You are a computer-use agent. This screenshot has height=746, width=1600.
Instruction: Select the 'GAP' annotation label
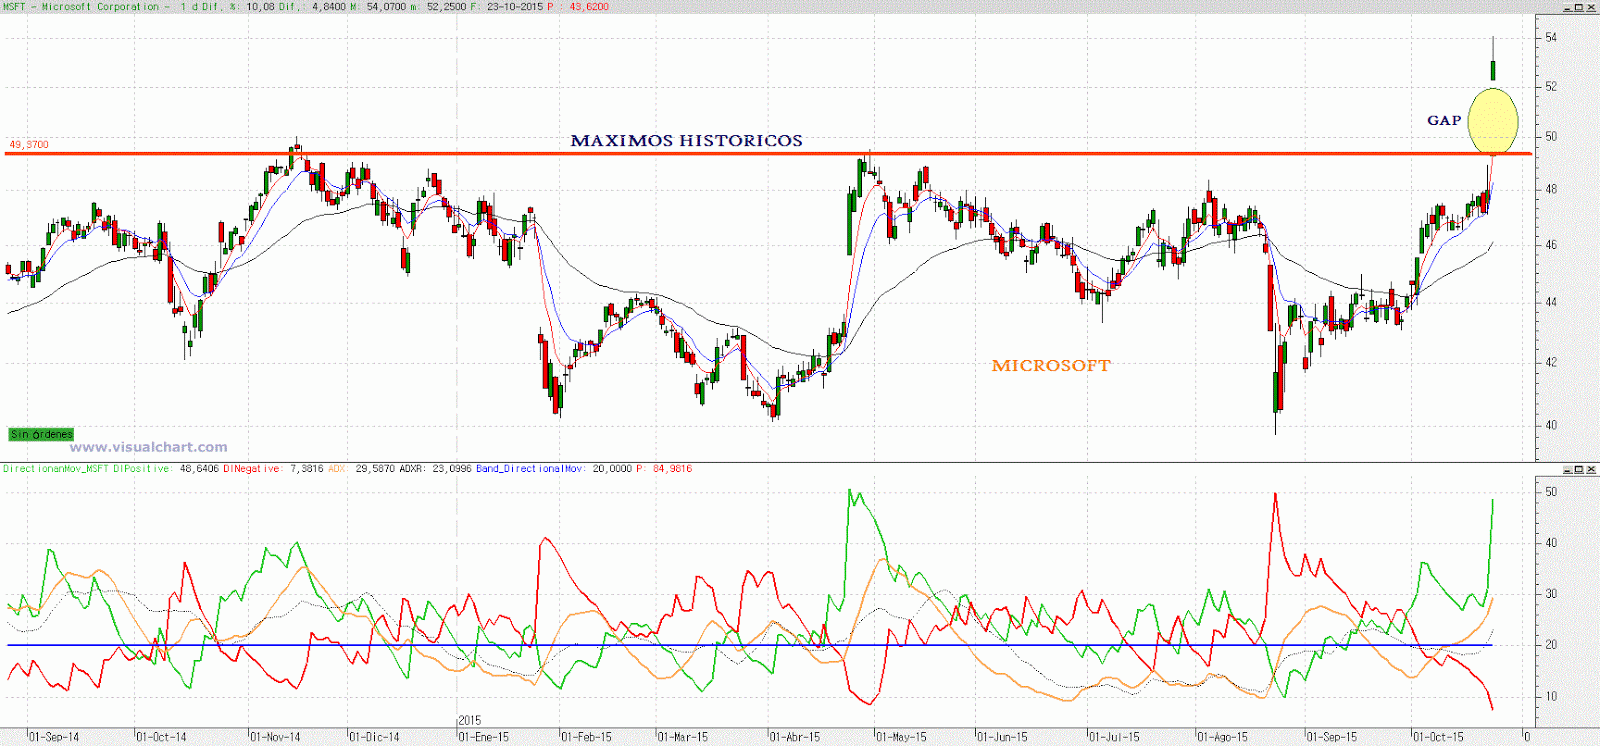[1444, 120]
